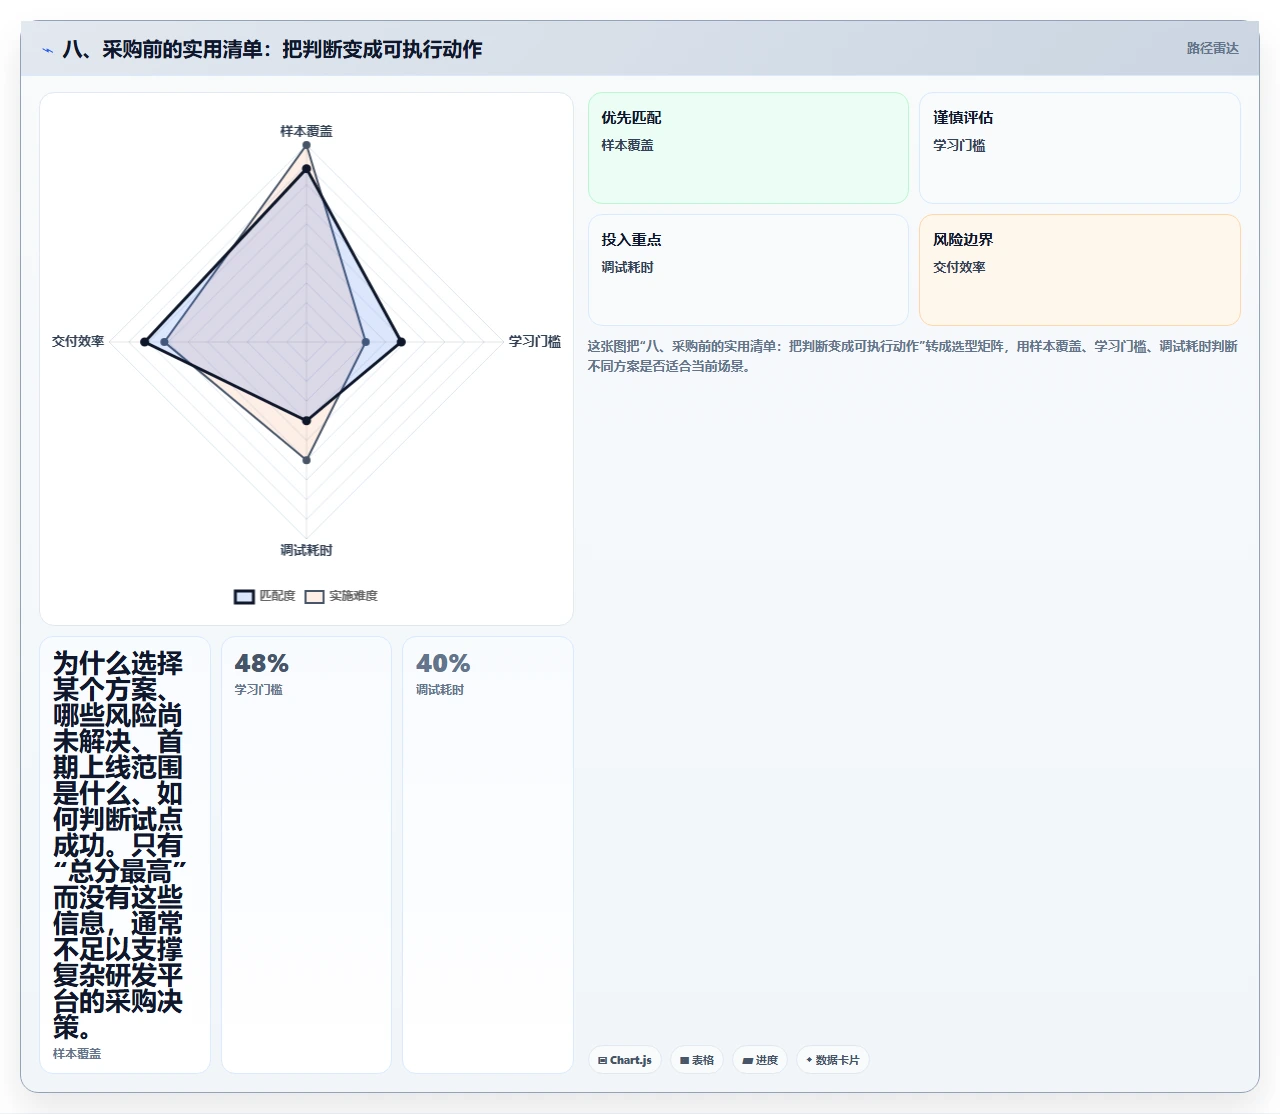Select the 优先匹配 card
Screen dimensions: 1280x1114
[x=748, y=148]
